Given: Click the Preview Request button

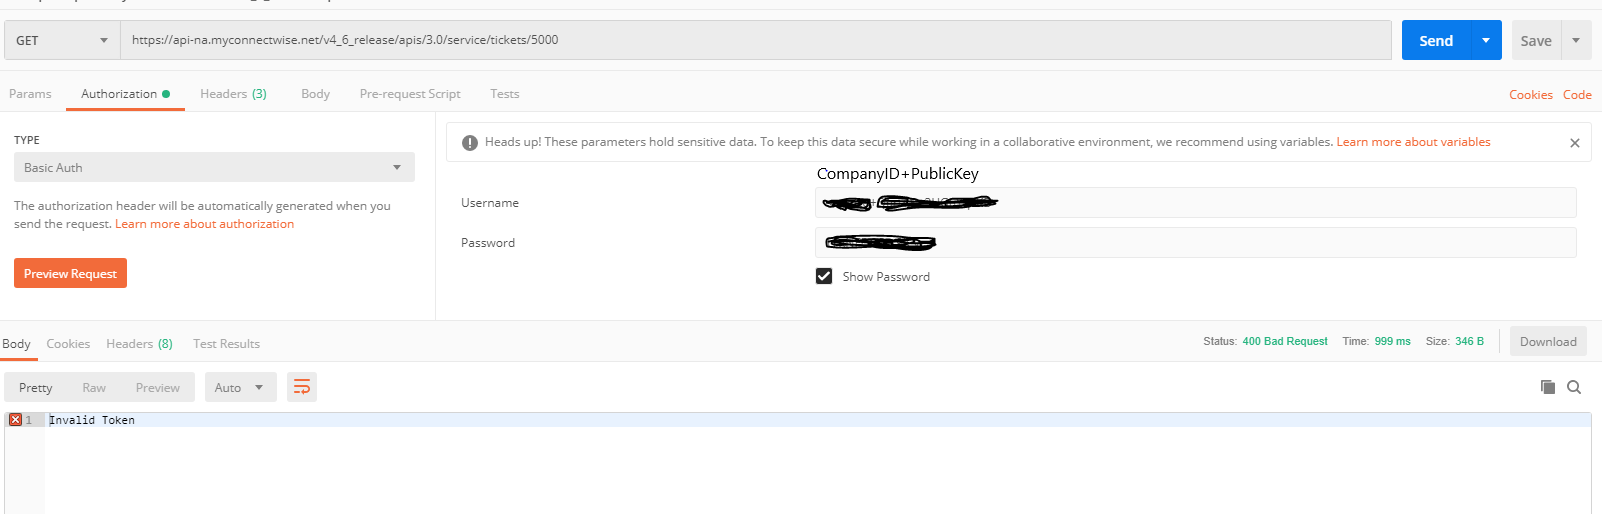Looking at the screenshot, I should (x=70, y=273).
